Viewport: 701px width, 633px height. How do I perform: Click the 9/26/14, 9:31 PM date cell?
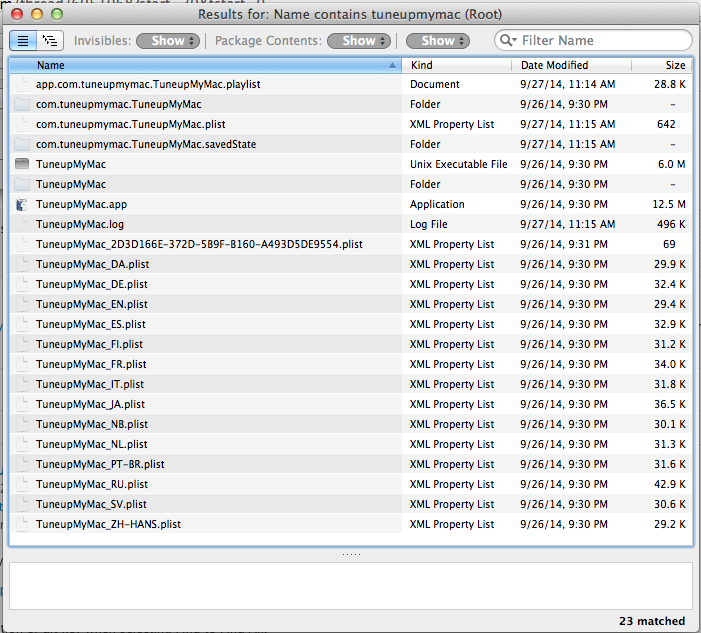[564, 244]
